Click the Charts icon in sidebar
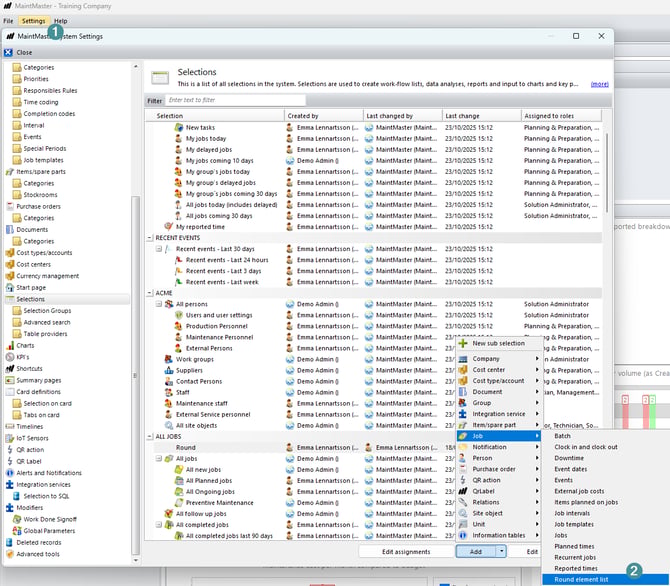Screen dimensions: 670x586 click(10, 345)
